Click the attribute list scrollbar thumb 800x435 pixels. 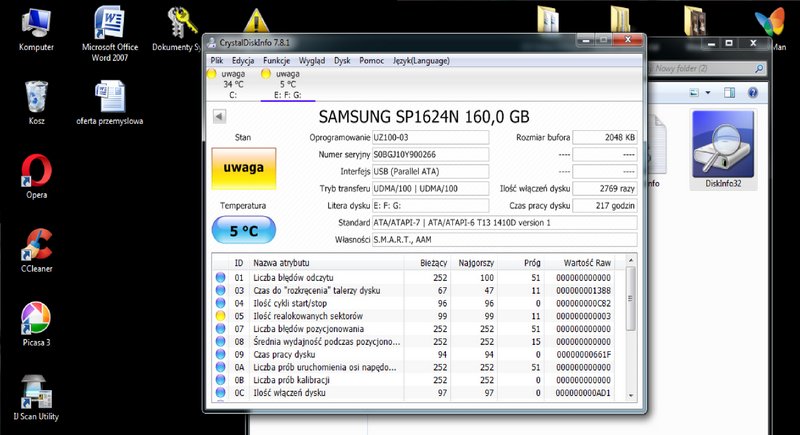[631, 299]
